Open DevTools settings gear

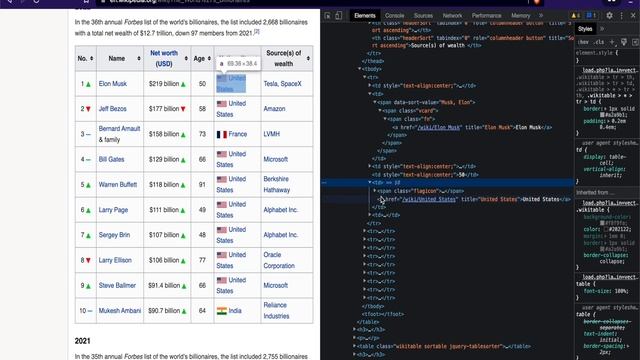click(609, 16)
